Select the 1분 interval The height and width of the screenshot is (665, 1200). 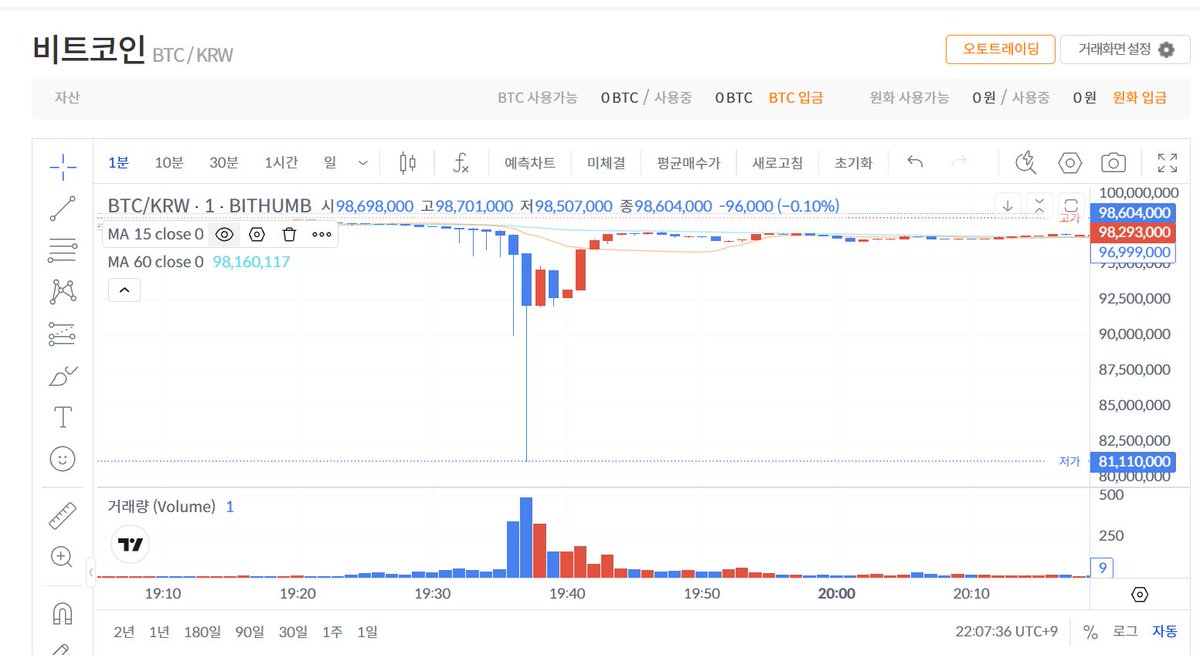pos(119,163)
